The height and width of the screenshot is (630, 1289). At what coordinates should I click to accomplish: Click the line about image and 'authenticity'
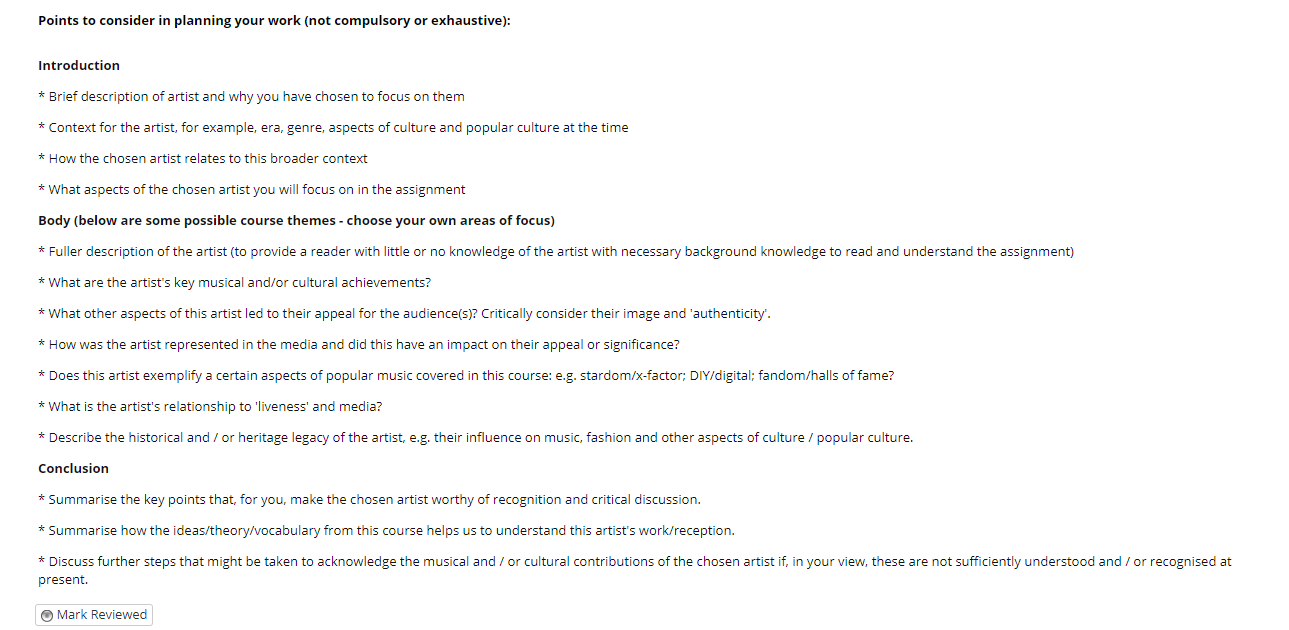pos(404,314)
